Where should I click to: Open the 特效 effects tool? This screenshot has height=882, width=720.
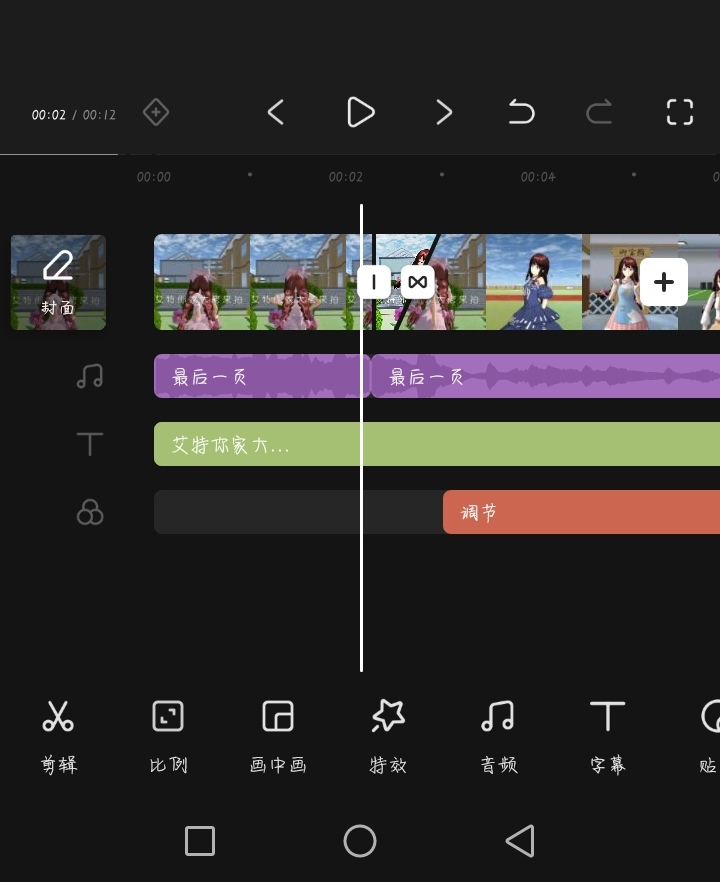(x=388, y=735)
